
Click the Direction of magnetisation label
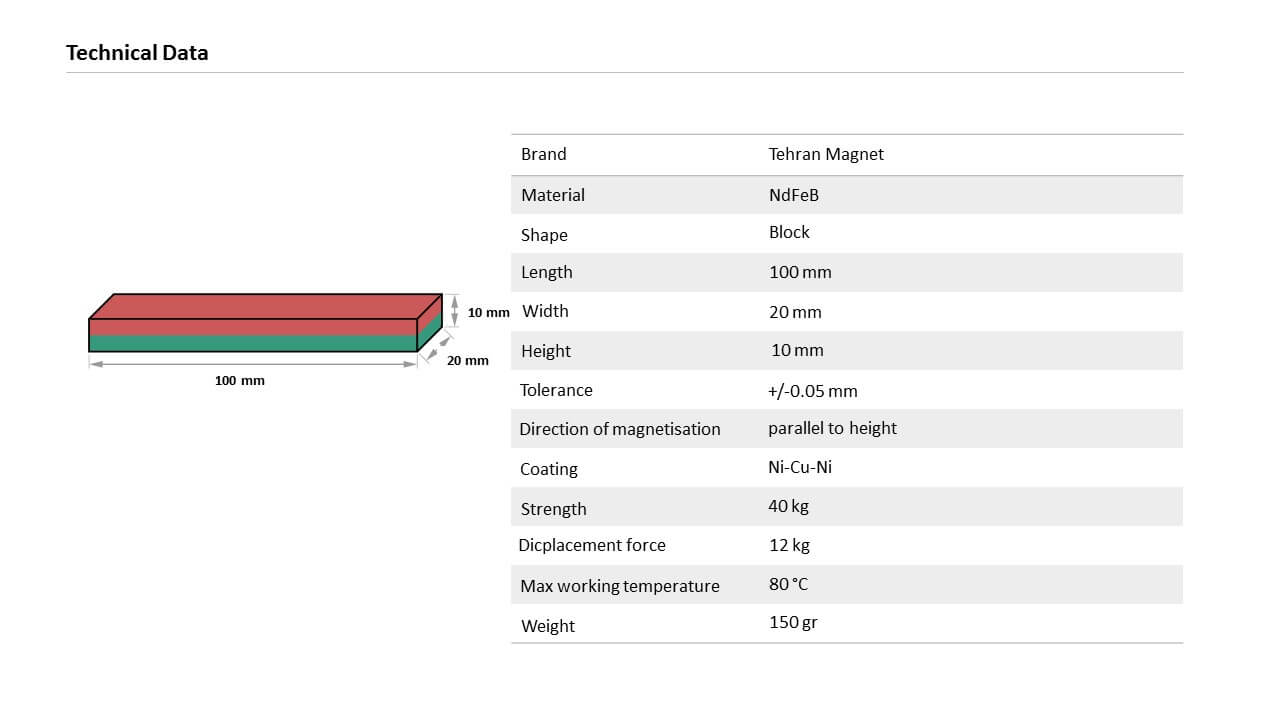(x=620, y=429)
